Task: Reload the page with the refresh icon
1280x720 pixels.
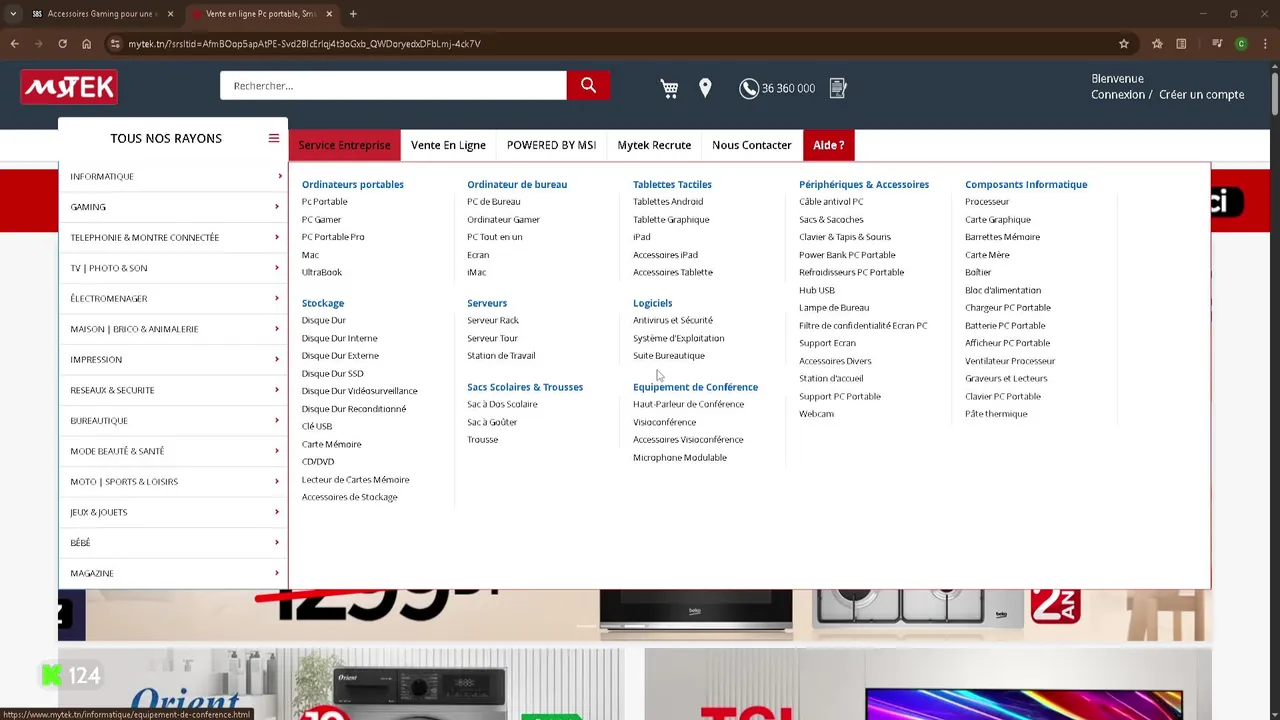Action: (x=62, y=44)
